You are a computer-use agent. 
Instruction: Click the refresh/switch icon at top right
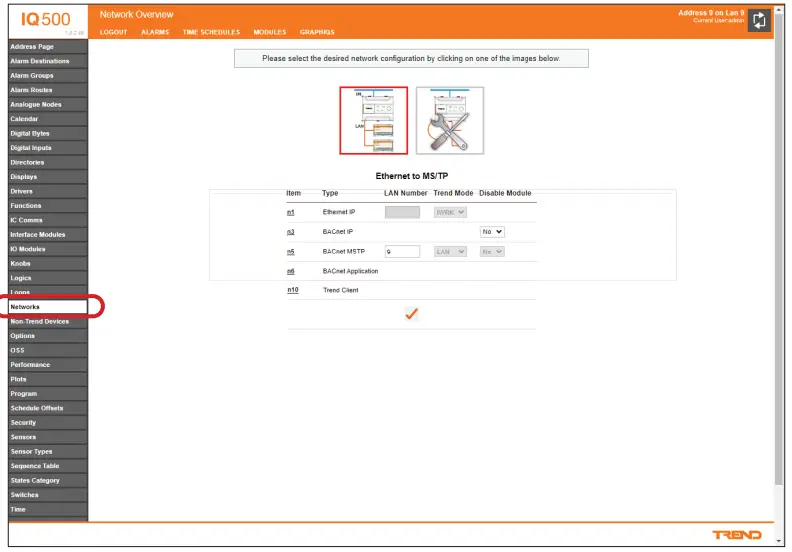[x=759, y=20]
